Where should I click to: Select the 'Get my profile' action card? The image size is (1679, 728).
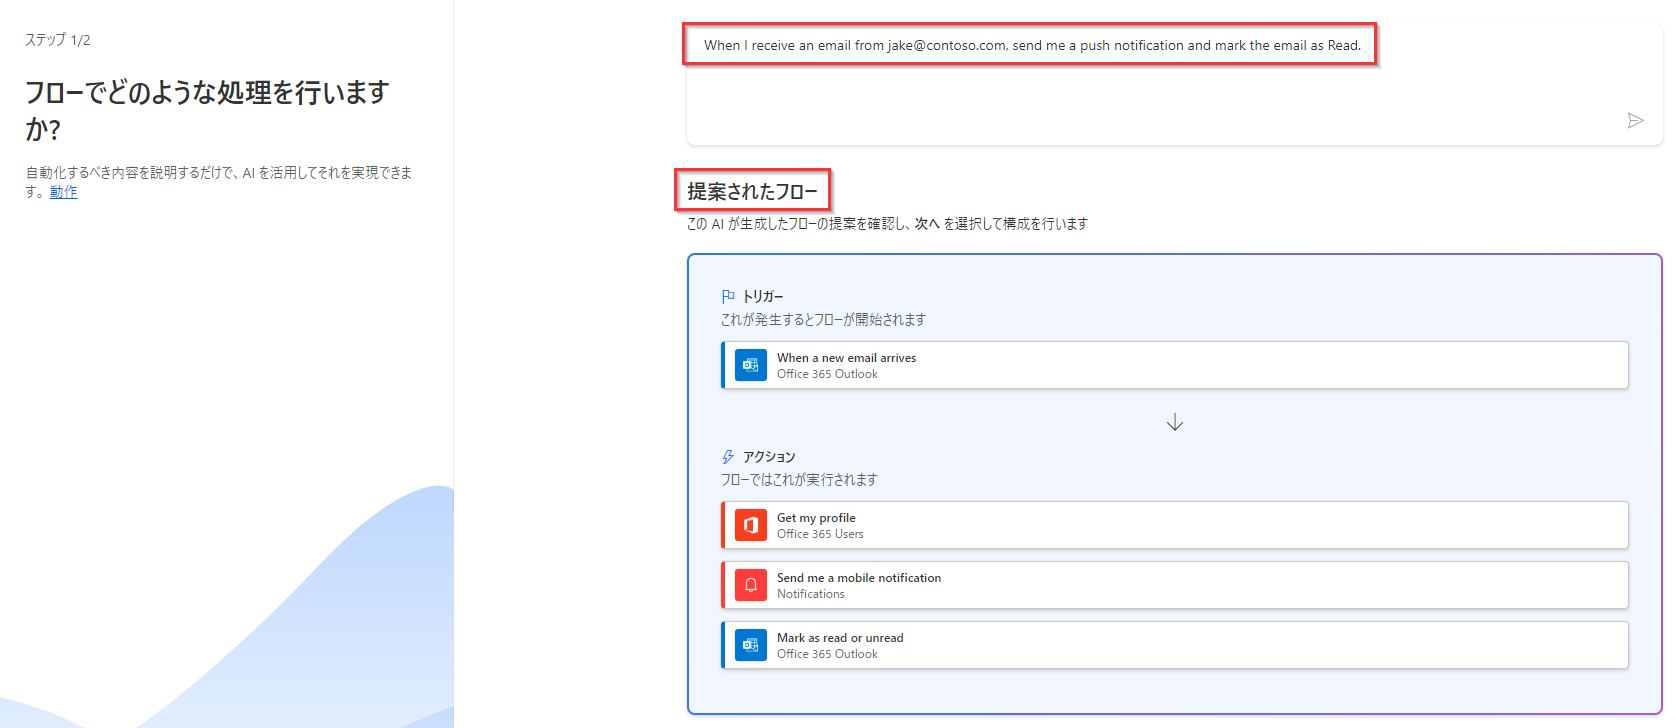(1175, 525)
